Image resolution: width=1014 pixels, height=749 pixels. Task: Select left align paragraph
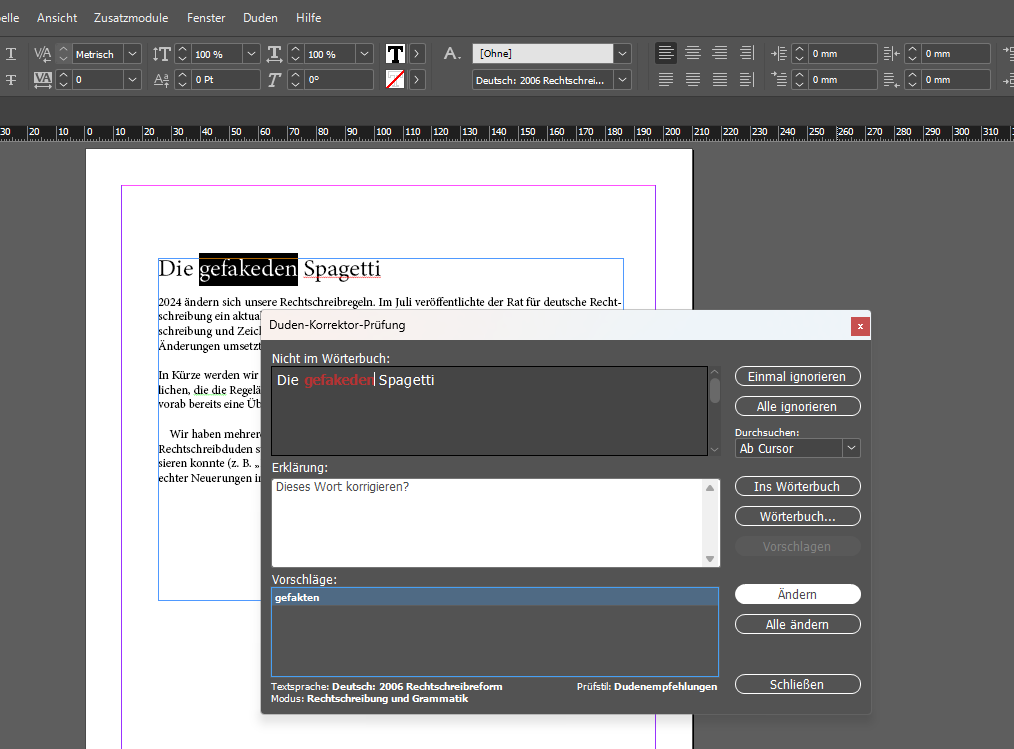click(x=666, y=53)
